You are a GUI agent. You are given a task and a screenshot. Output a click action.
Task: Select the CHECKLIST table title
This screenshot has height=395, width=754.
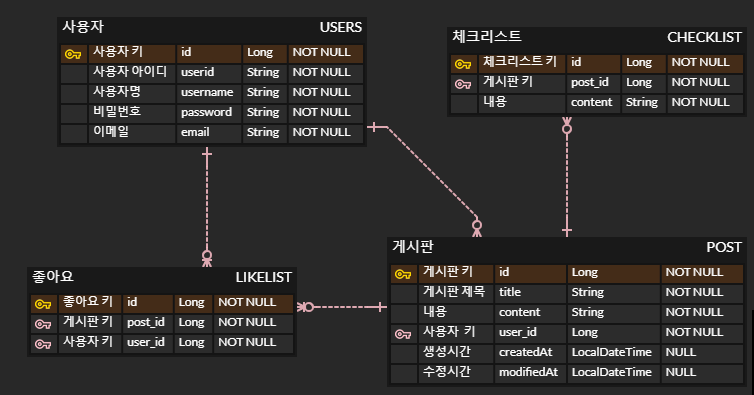click(704, 37)
